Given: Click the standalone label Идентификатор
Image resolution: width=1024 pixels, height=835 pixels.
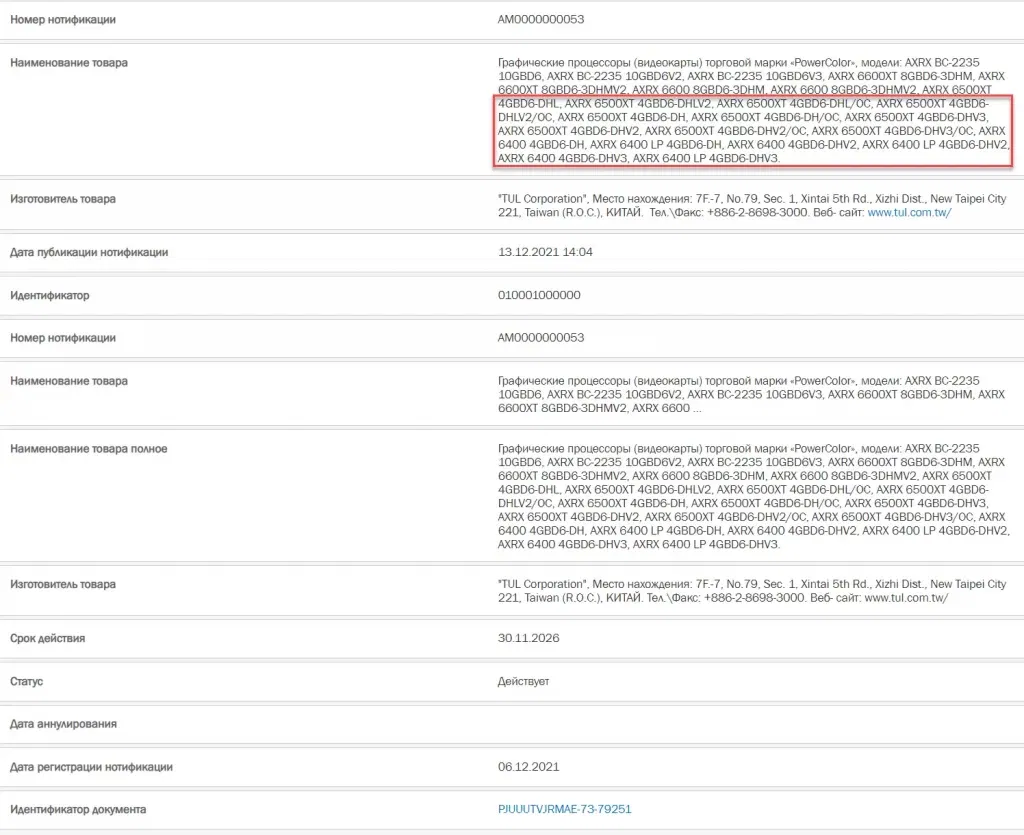Looking at the screenshot, I should pos(49,296).
